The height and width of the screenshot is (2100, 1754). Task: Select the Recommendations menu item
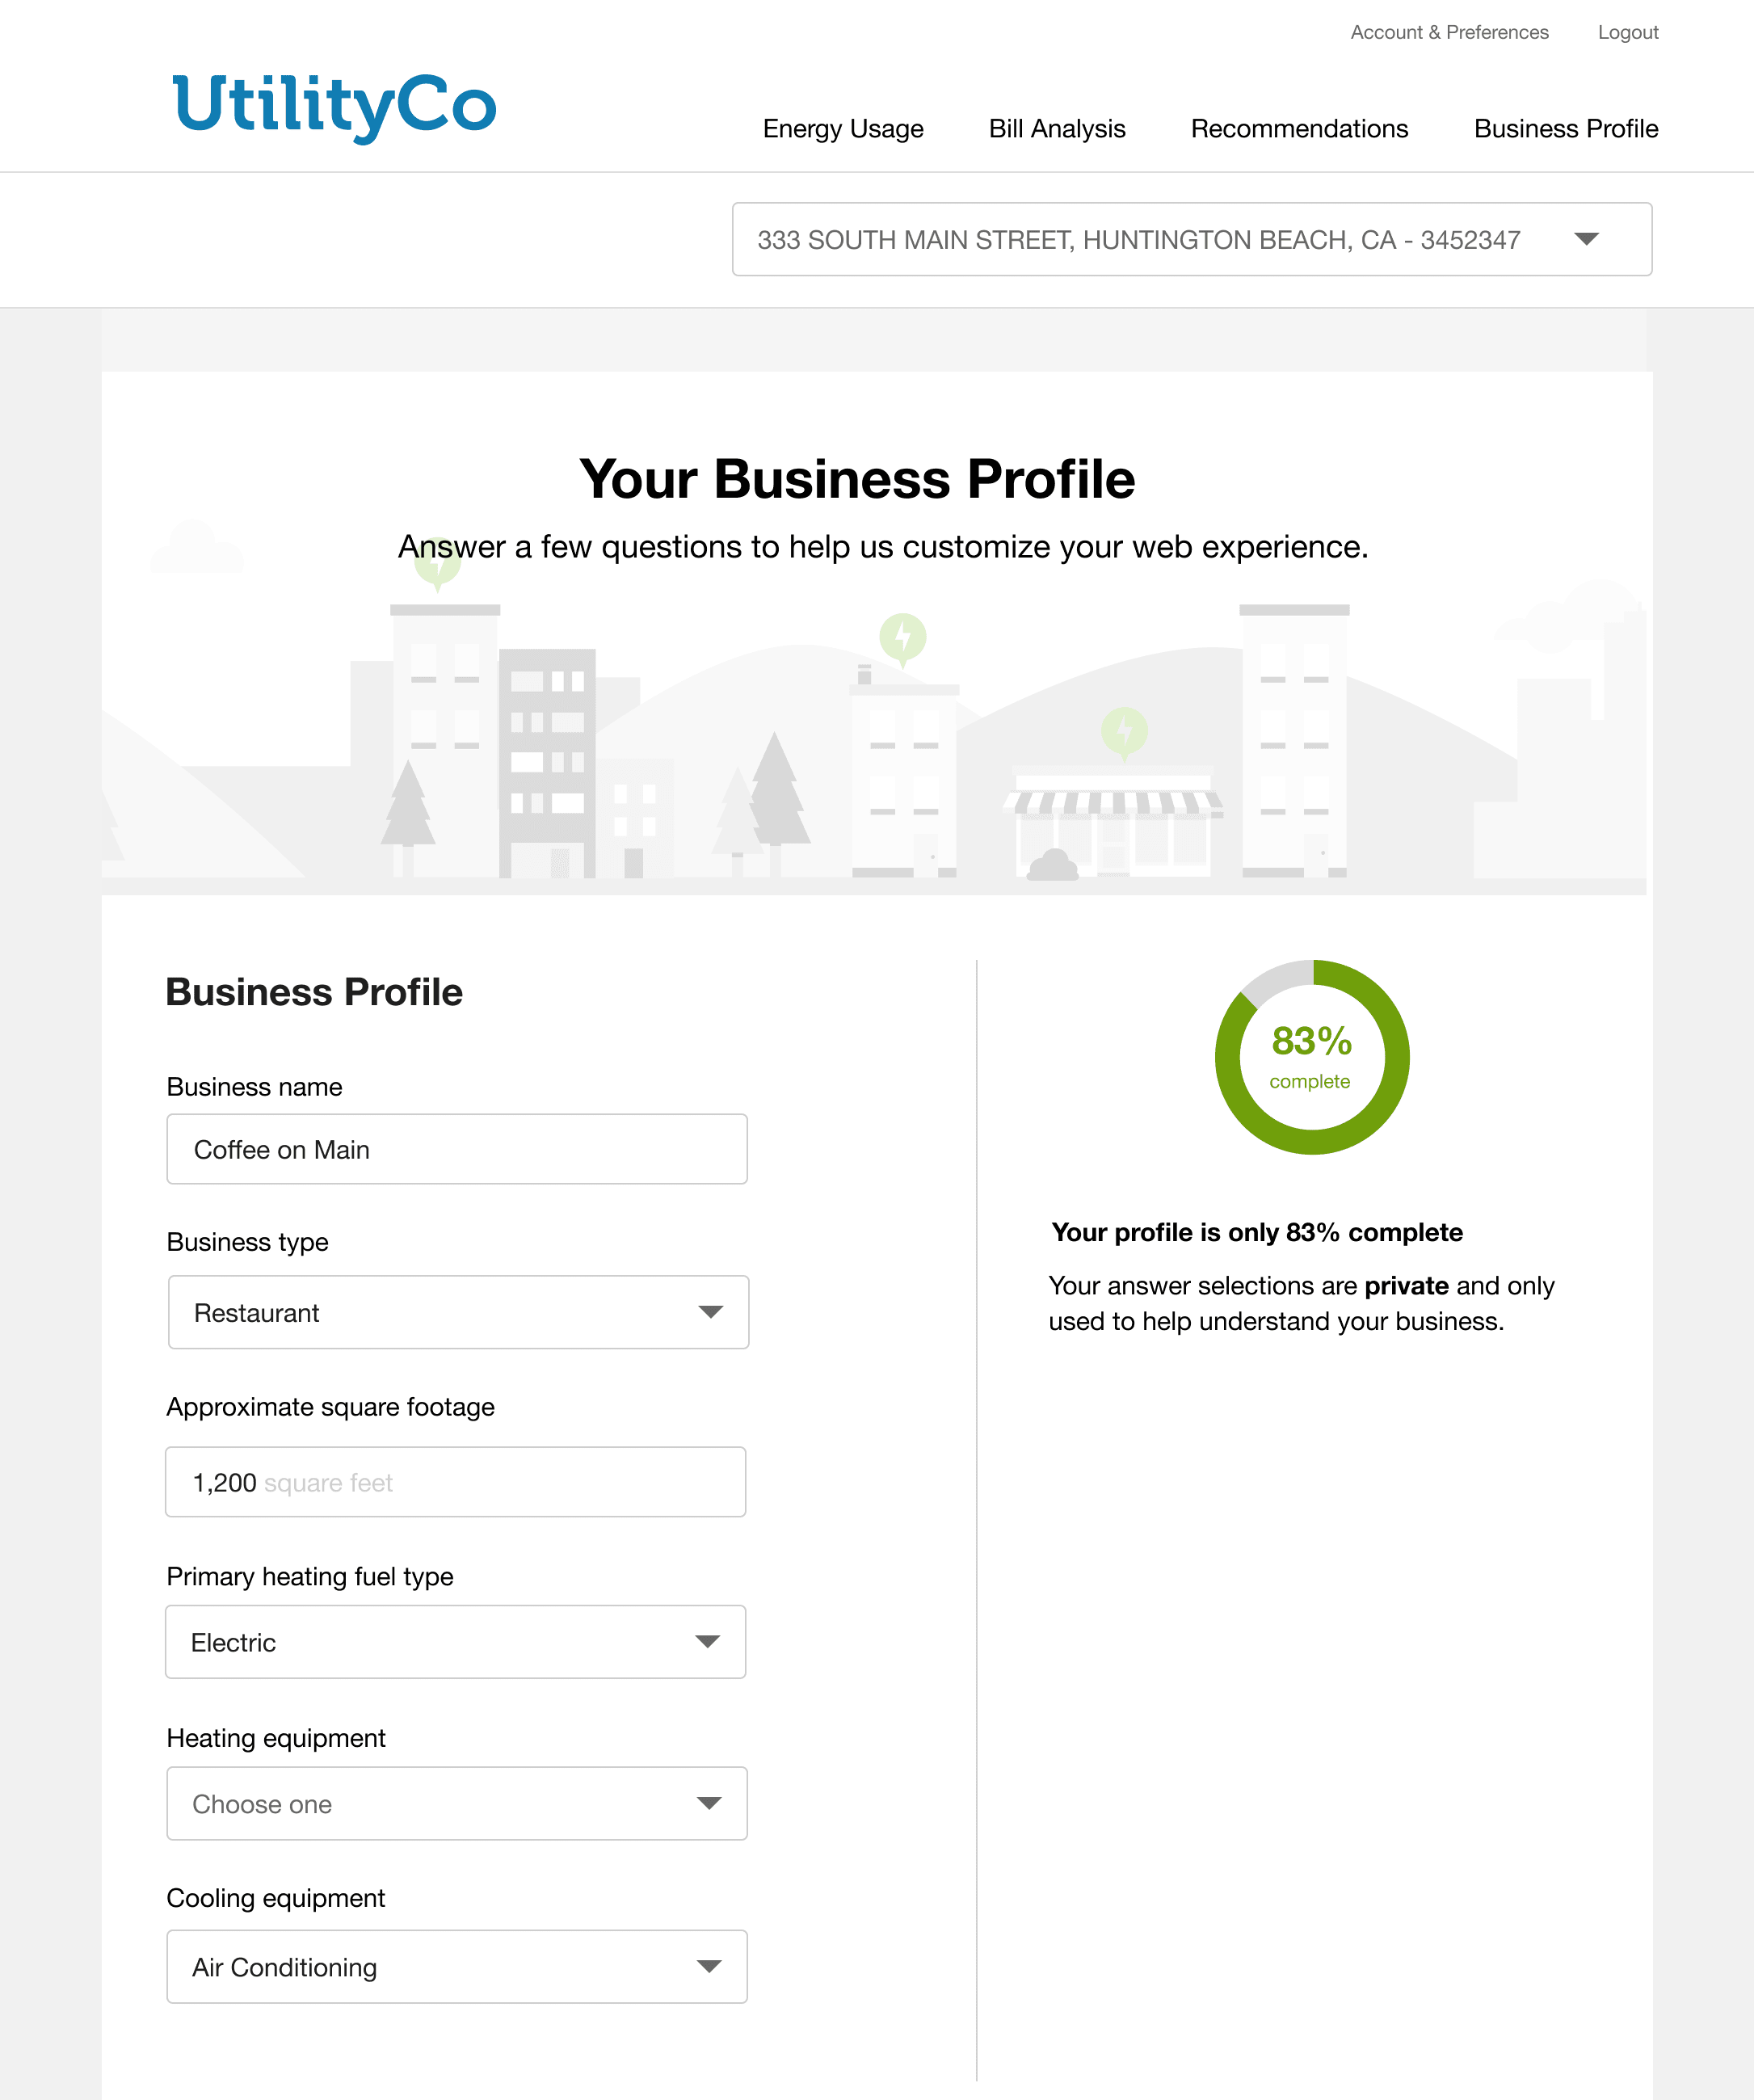pyautogui.click(x=1299, y=128)
